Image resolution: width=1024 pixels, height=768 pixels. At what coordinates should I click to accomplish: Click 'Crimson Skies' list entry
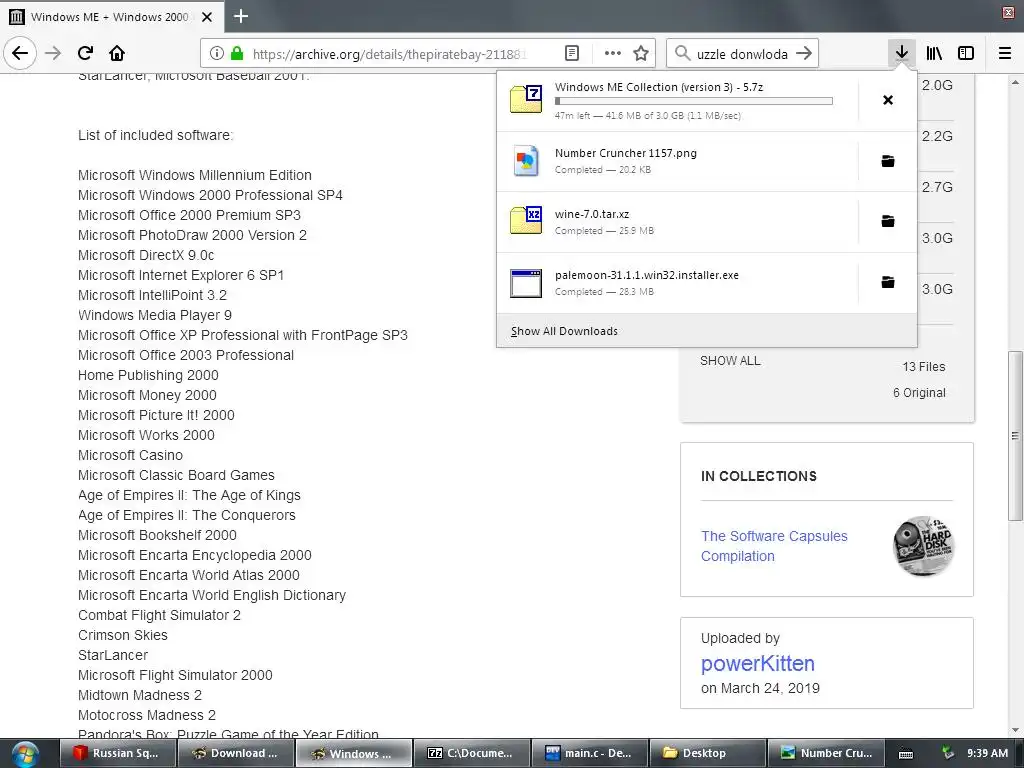tap(122, 635)
